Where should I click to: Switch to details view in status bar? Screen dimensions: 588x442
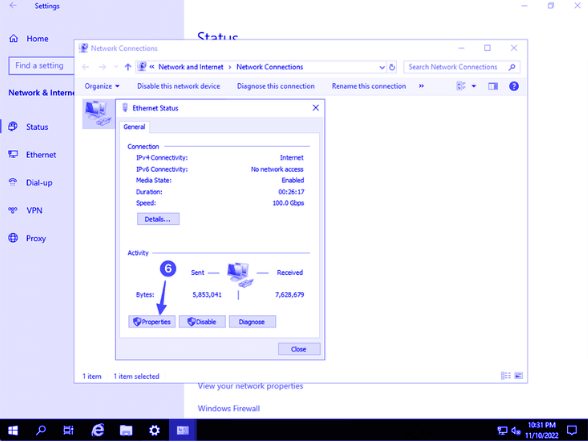[506, 376]
